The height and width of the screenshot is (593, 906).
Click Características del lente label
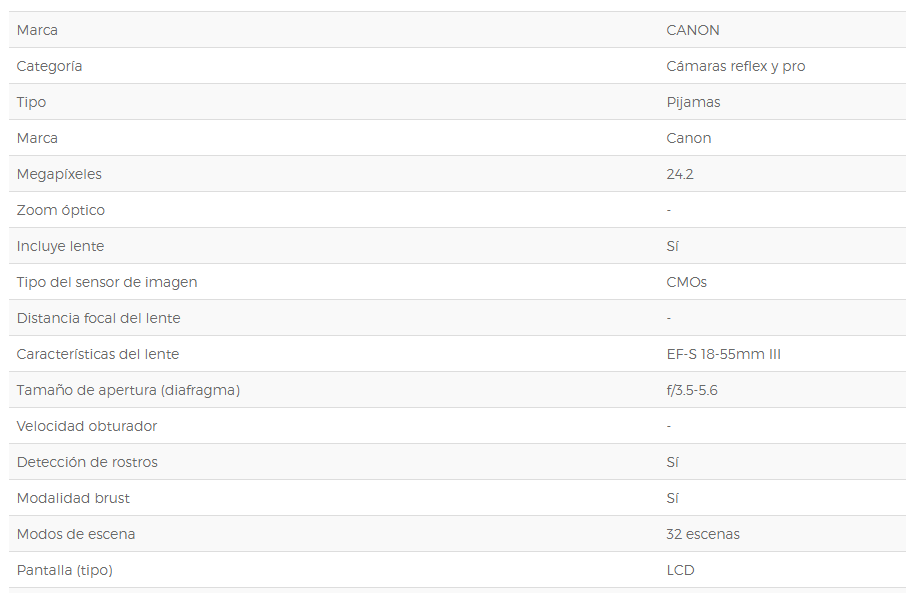click(x=98, y=354)
